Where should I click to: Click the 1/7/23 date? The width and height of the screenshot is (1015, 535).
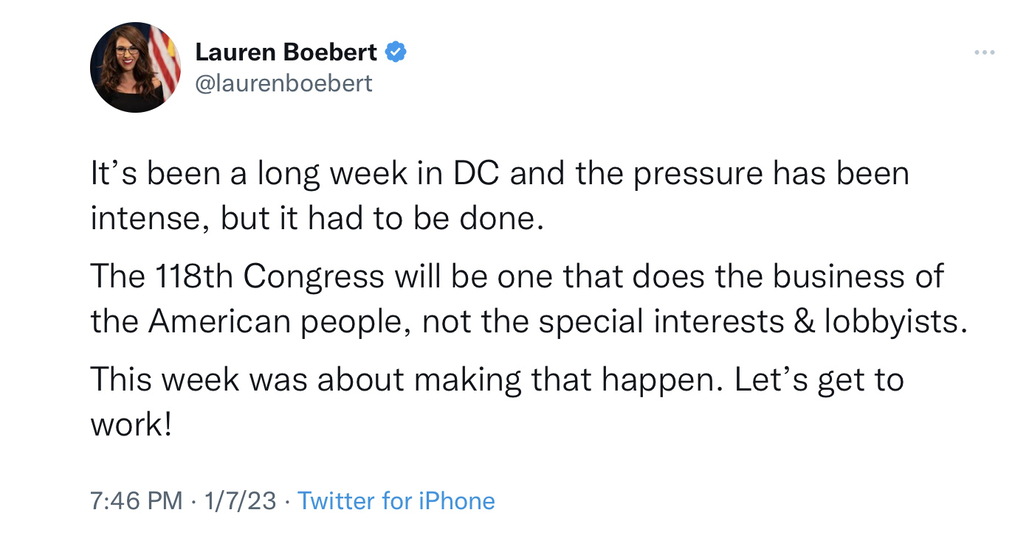click(240, 501)
